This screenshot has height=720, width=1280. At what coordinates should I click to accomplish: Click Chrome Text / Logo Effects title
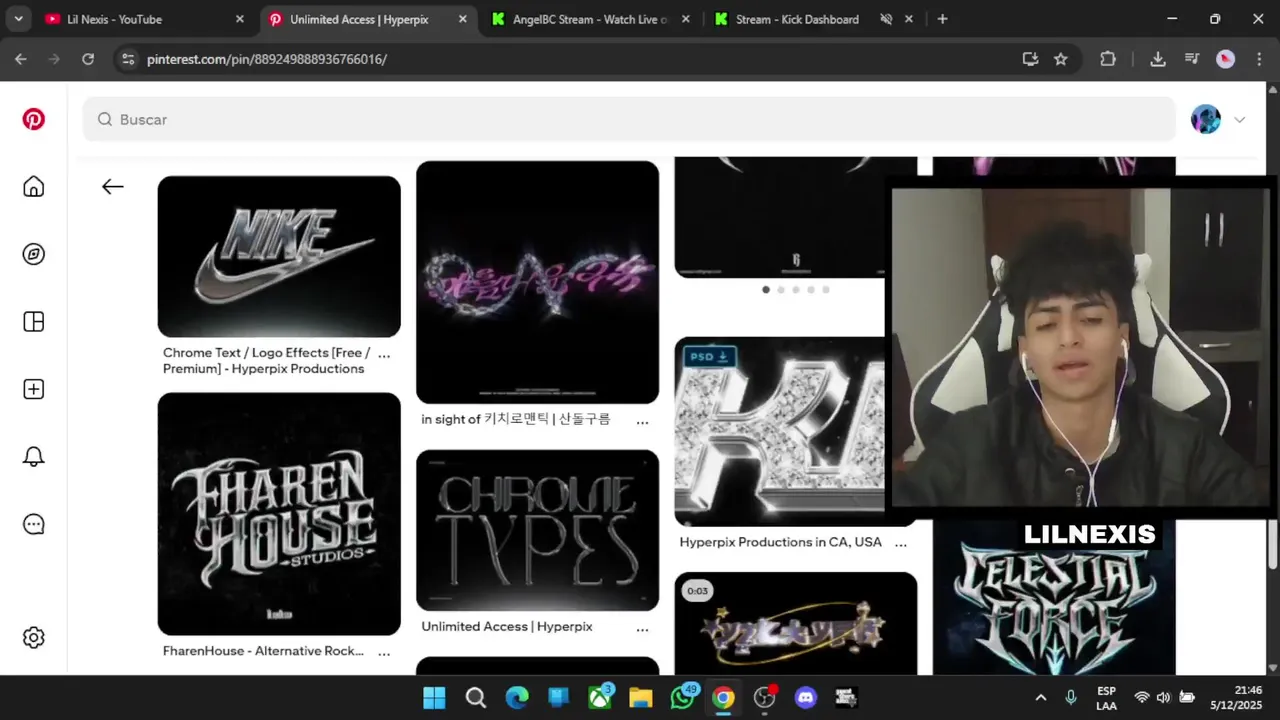267,360
